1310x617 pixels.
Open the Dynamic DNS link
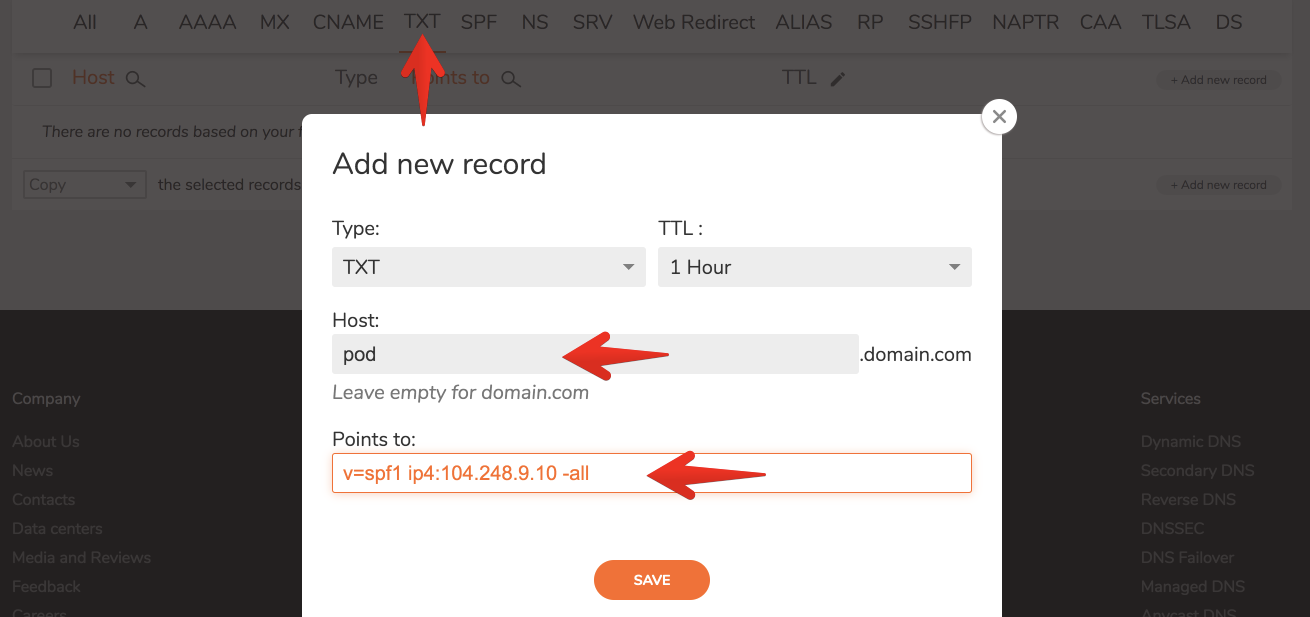1190,441
